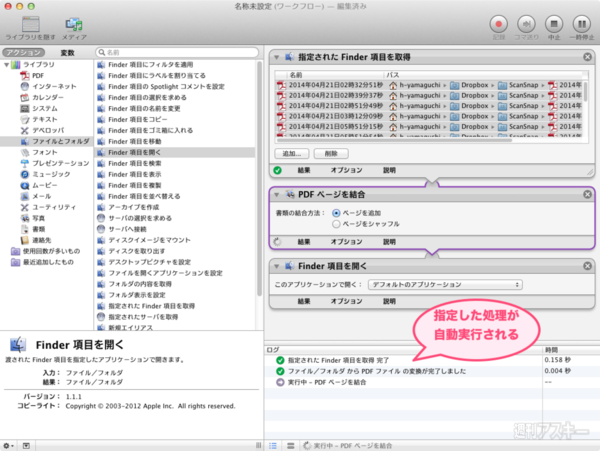Pause workflow with 一時停止 button

582,24
